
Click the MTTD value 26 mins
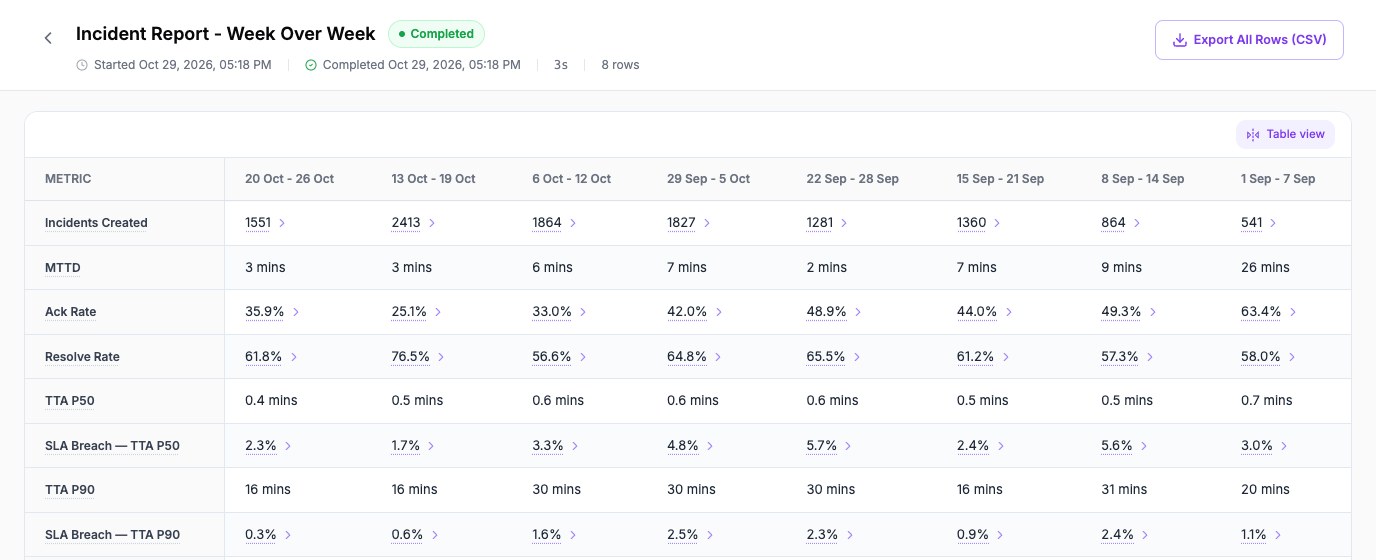(x=1265, y=268)
